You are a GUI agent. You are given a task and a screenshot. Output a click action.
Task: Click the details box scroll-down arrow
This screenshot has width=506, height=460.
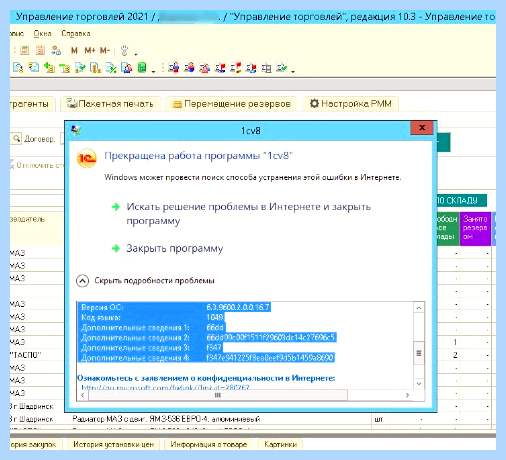(x=419, y=384)
